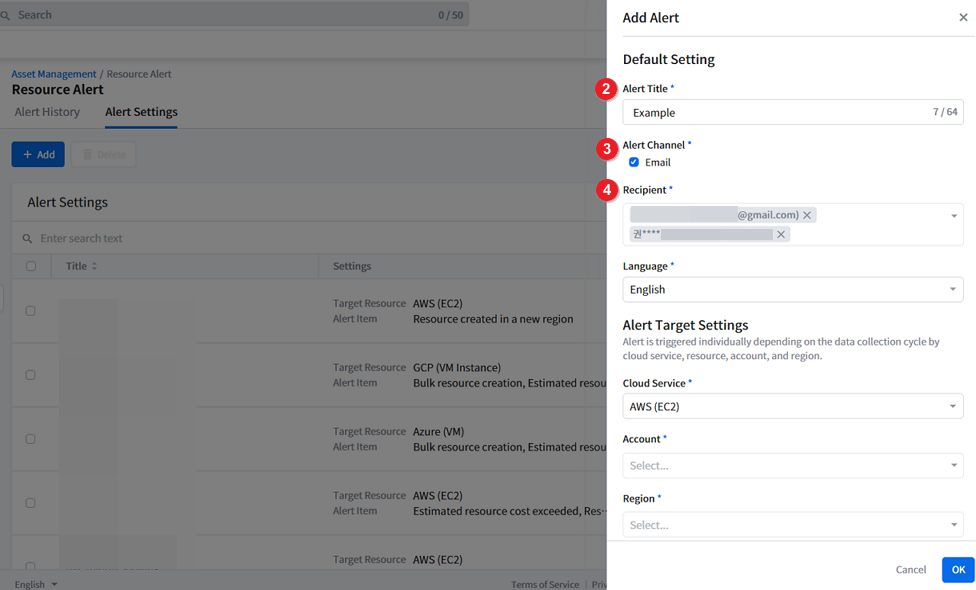Viewport: 976px width, 590px height.
Task: Remove the gmail.com recipient chip
Action: pyautogui.click(x=807, y=215)
